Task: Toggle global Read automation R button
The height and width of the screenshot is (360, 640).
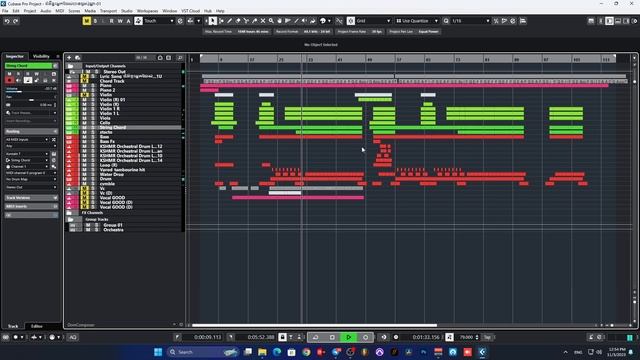Action: [x=111, y=21]
